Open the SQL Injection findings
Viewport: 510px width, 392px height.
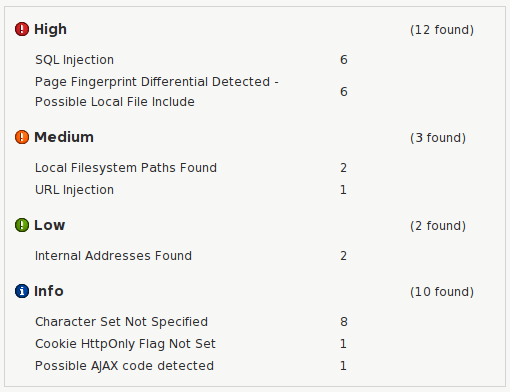[x=74, y=60]
